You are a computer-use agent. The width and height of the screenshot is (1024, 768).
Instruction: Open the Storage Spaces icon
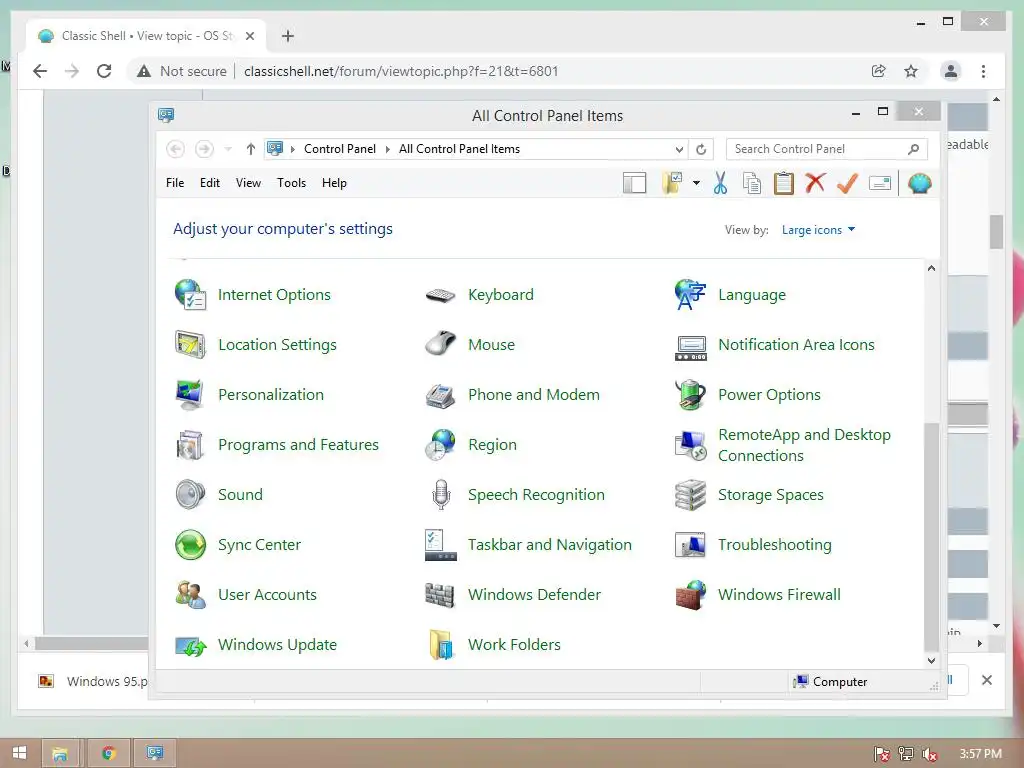pyautogui.click(x=690, y=495)
